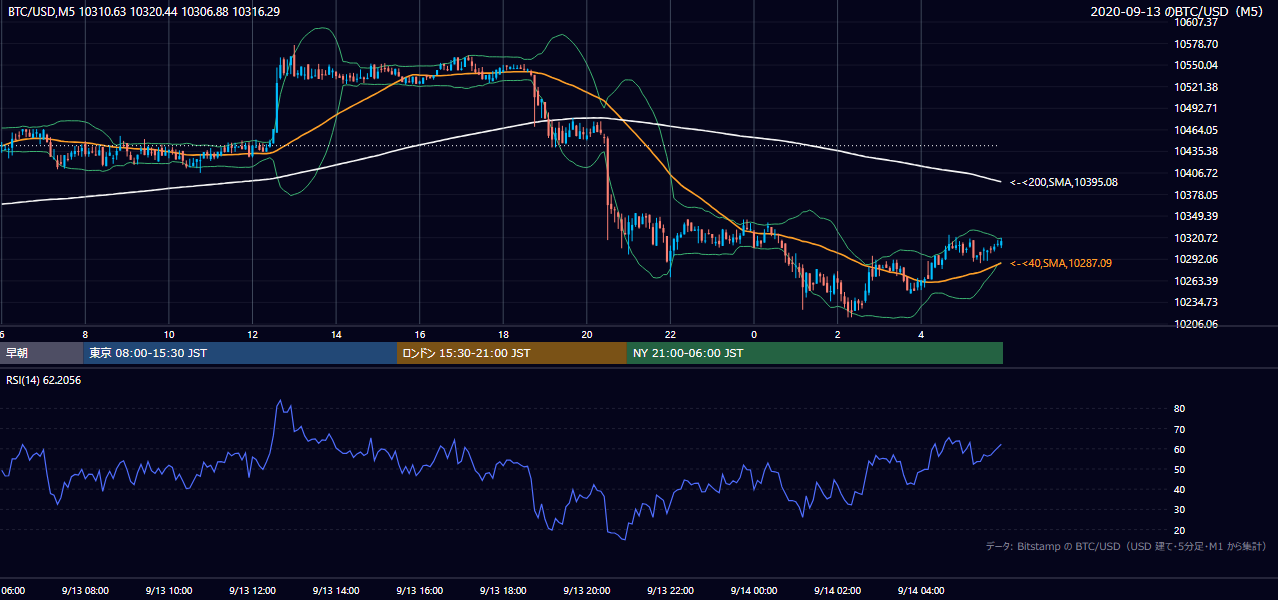Select the ロンドン 15:30-21:00 JST session bar

pos(512,353)
